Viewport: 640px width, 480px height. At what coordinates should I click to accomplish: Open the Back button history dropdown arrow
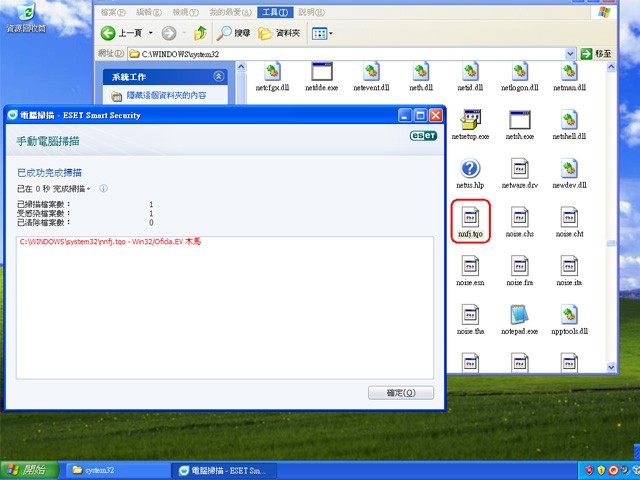(151, 33)
